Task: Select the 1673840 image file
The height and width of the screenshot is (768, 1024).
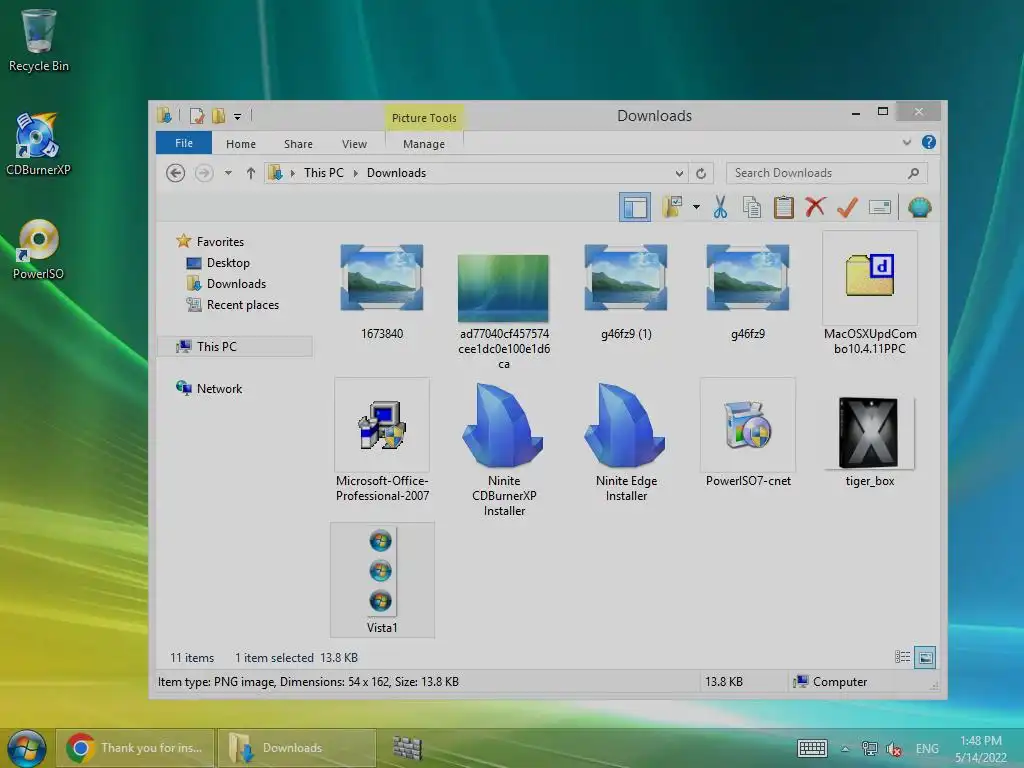Action: tap(382, 291)
